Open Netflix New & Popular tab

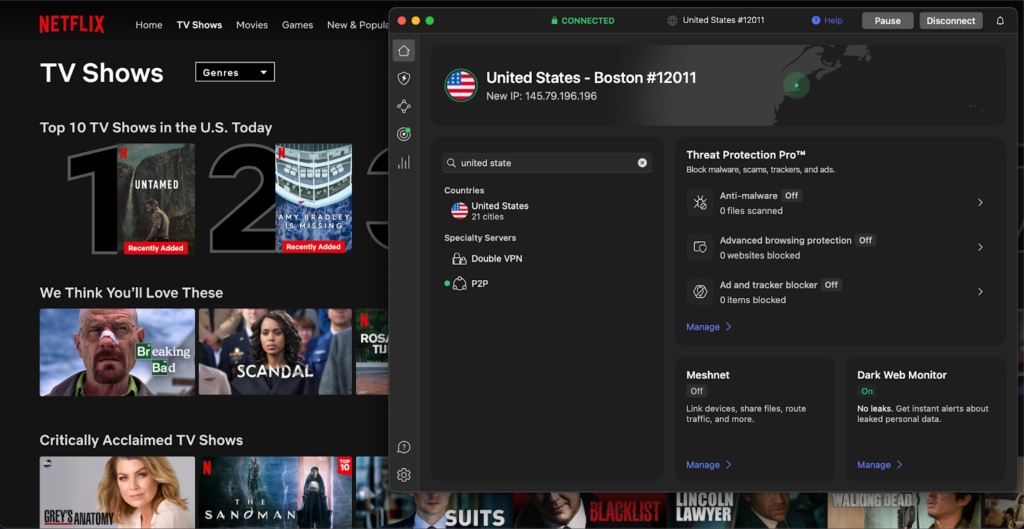(x=357, y=25)
